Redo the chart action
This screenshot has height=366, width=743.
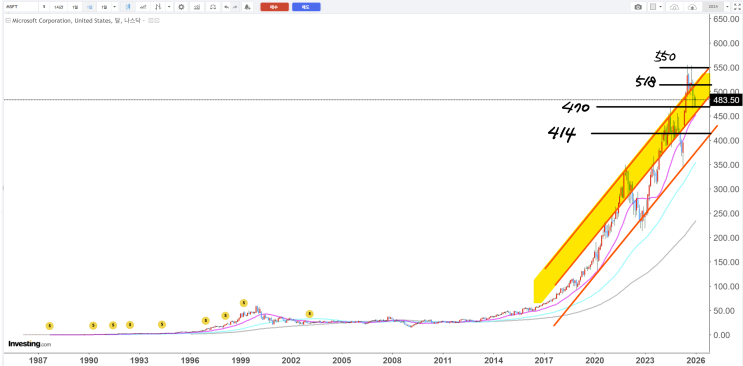pos(235,7)
